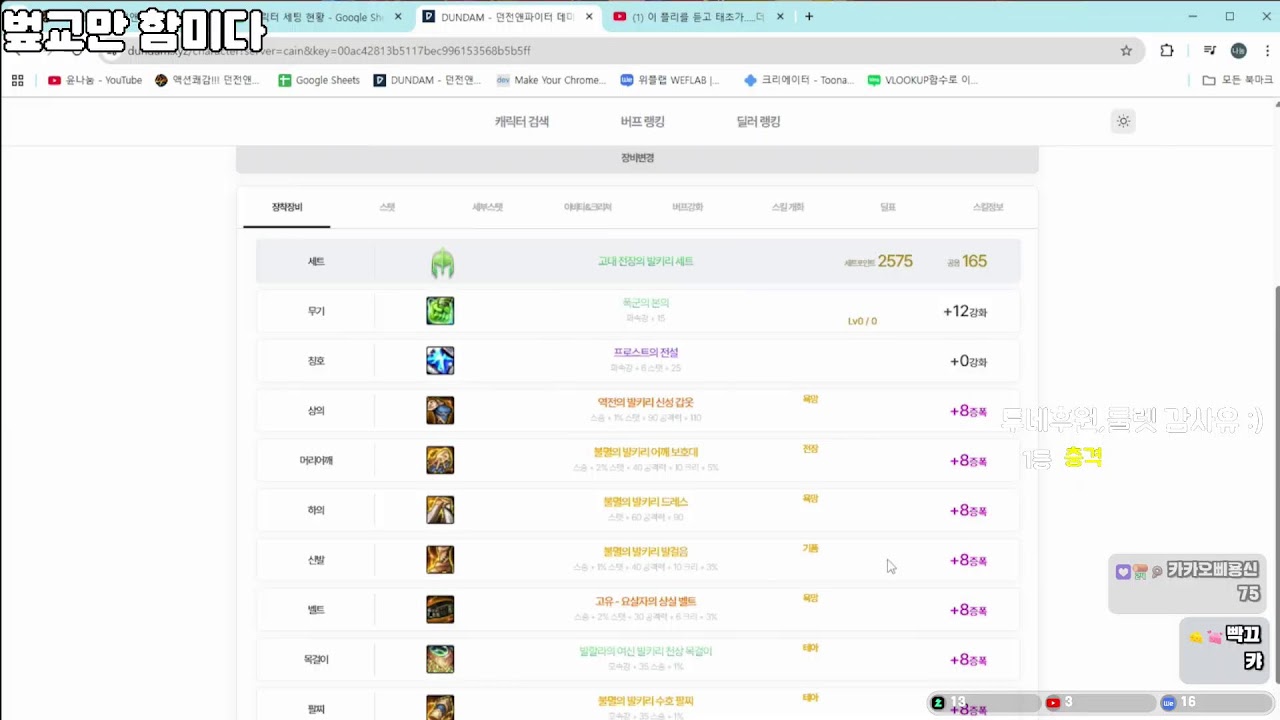Open the Make Your Chrome bookmark
The width and height of the screenshot is (1280, 720).
pyautogui.click(x=551, y=80)
